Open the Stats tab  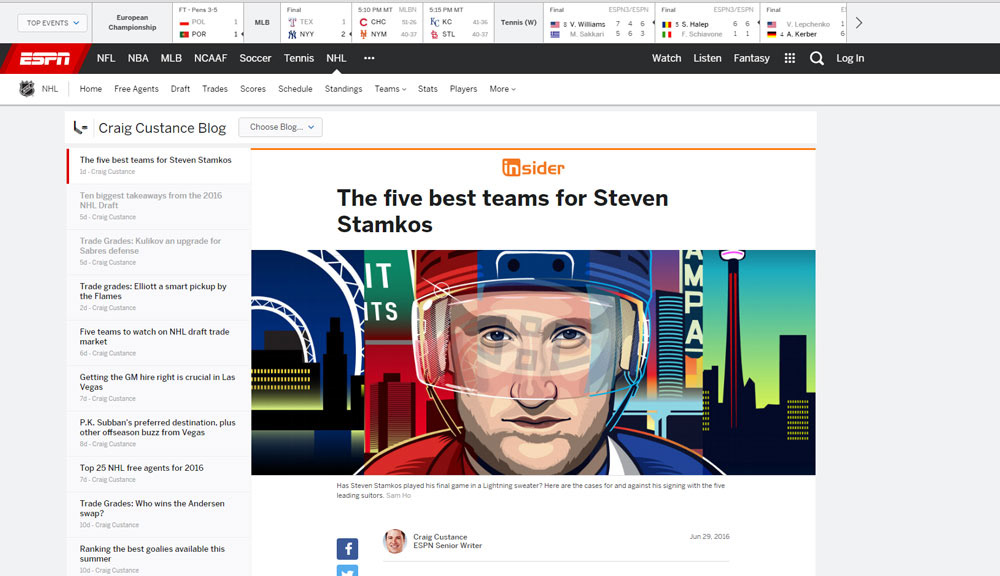[427, 89]
